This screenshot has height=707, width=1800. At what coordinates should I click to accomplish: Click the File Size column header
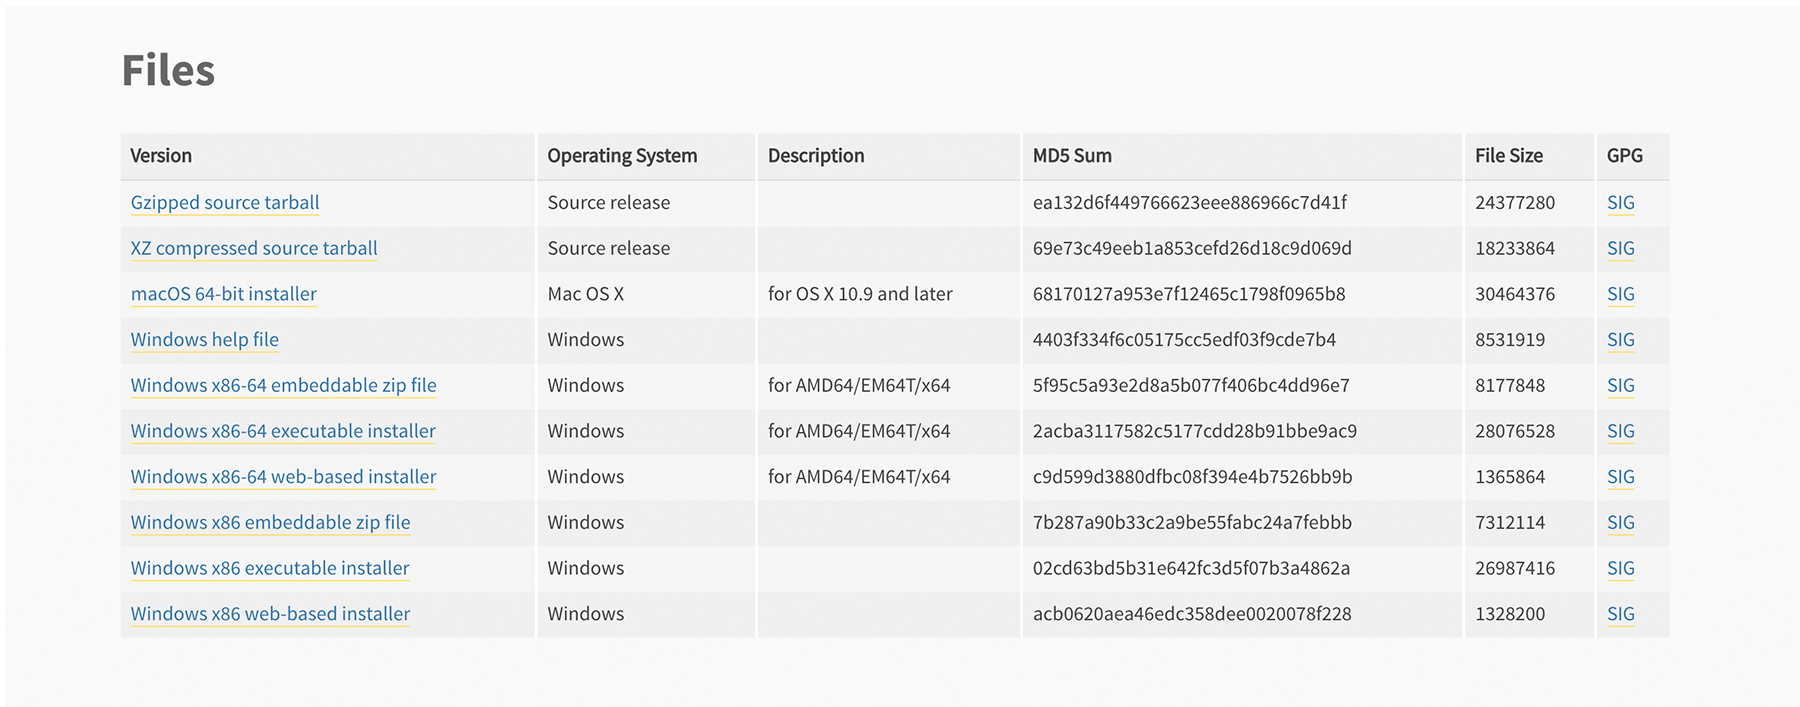1508,156
